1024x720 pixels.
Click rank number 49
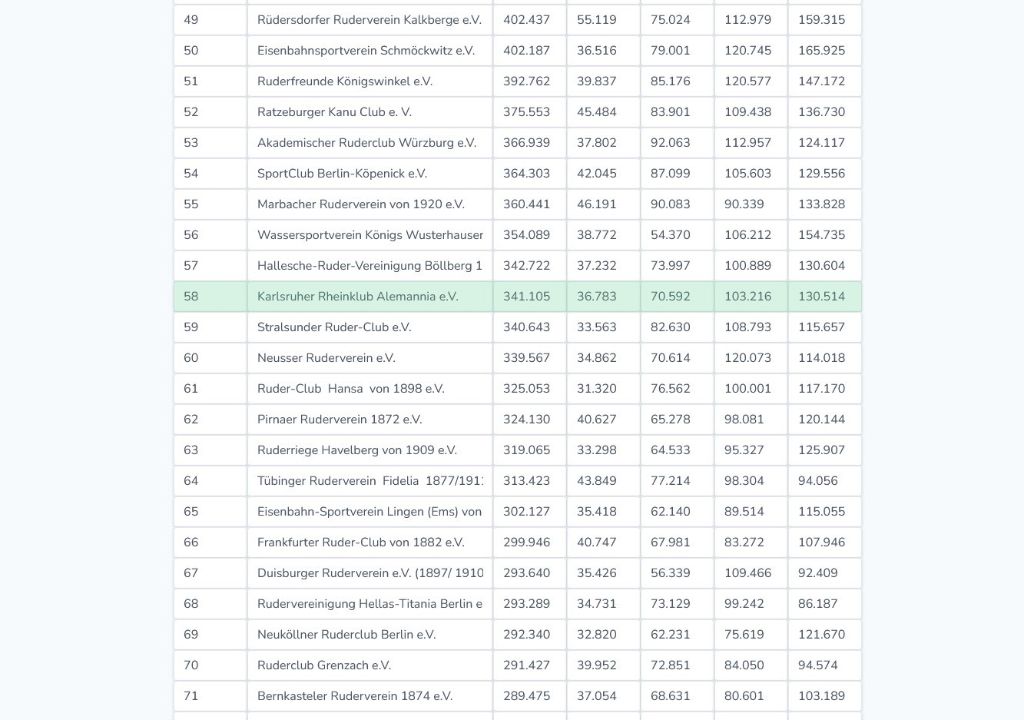click(191, 20)
